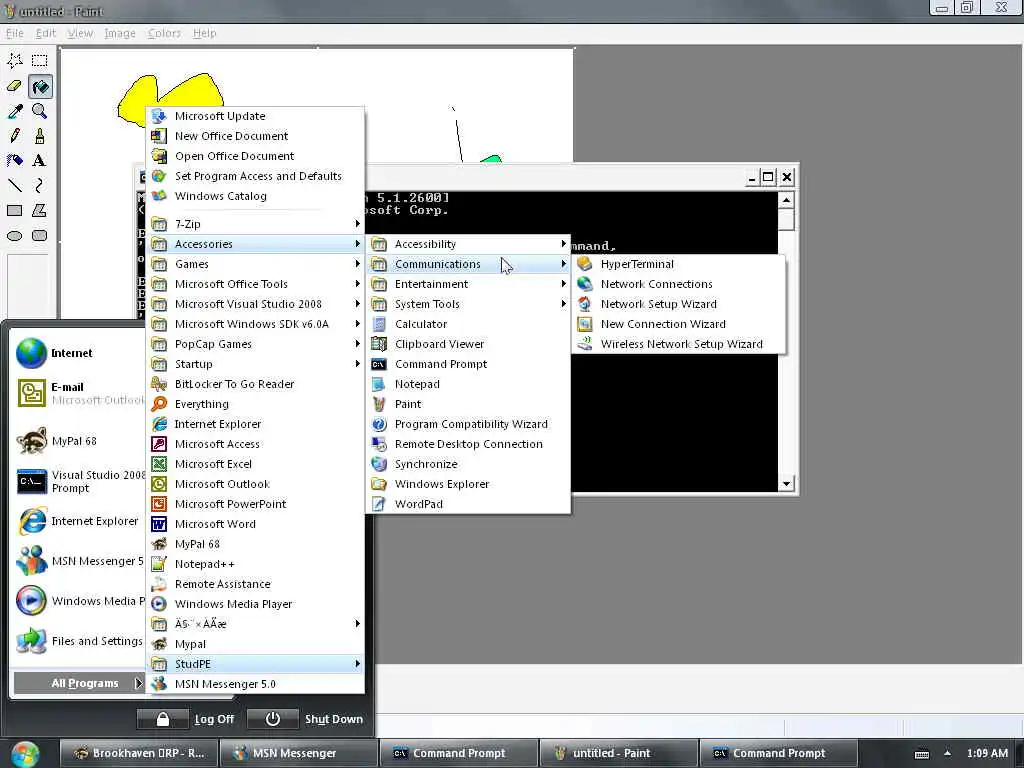Viewport: 1024px width, 768px height.
Task: Open the Colors menu in Paint
Action: (x=164, y=33)
